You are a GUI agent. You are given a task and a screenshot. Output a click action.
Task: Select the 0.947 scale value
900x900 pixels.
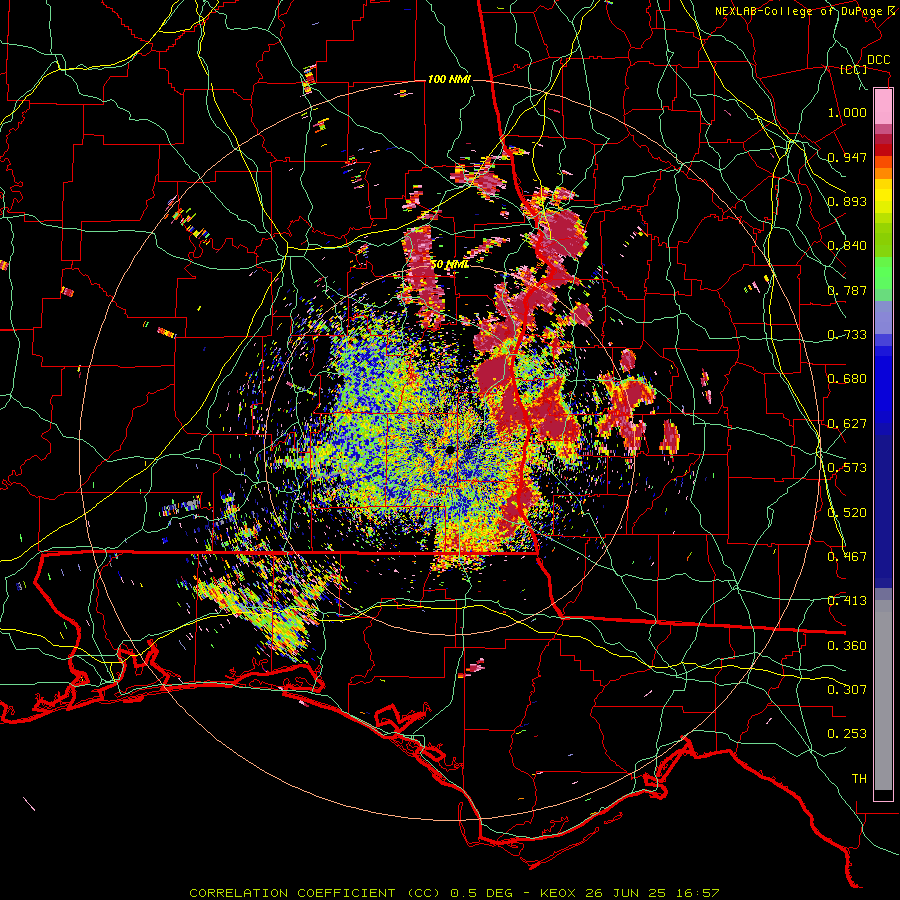[847, 157]
